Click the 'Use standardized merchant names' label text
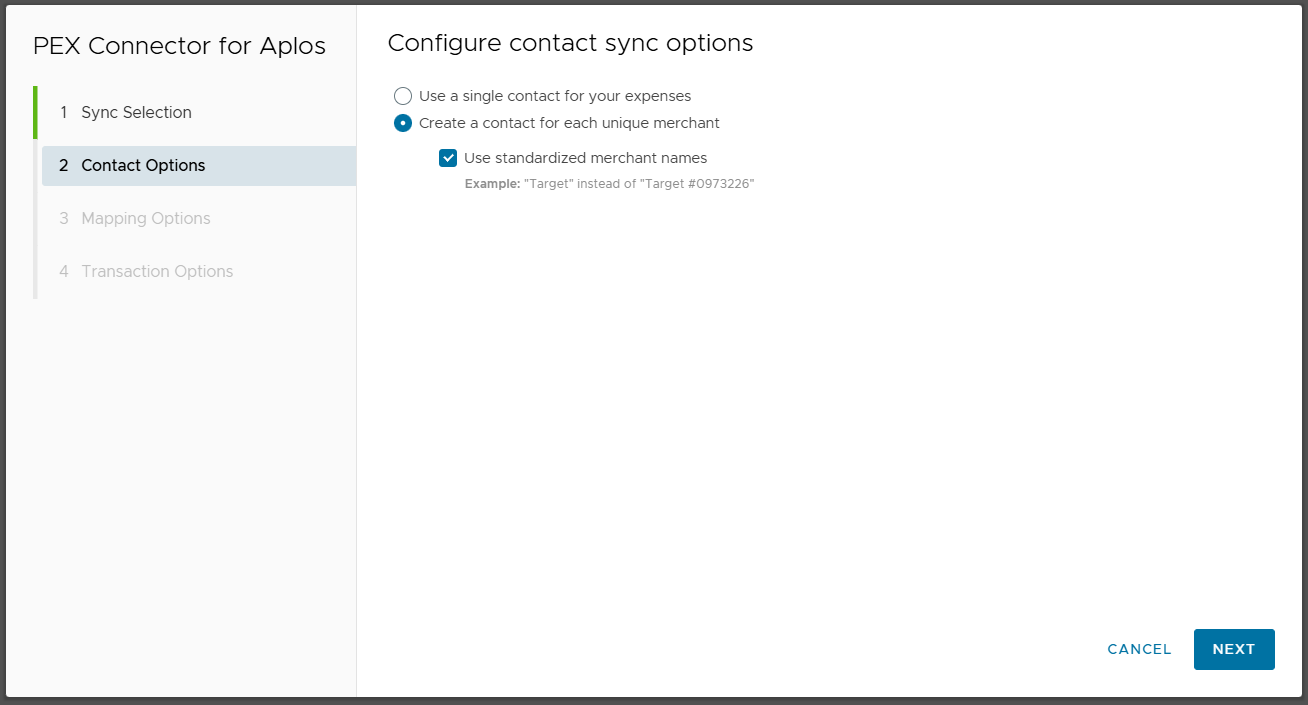Image resolution: width=1308 pixels, height=705 pixels. click(585, 158)
